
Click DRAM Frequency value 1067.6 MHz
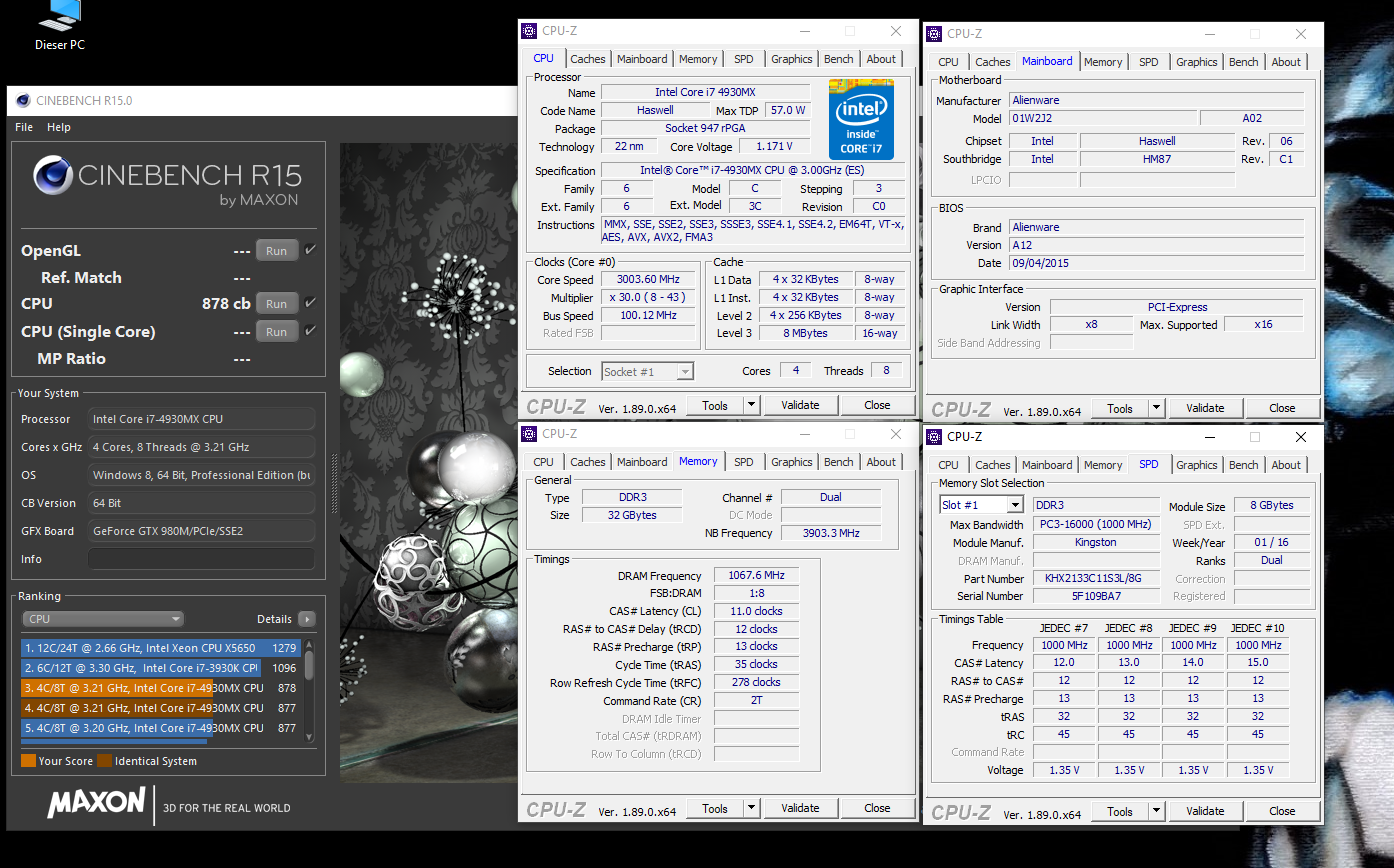coord(756,576)
